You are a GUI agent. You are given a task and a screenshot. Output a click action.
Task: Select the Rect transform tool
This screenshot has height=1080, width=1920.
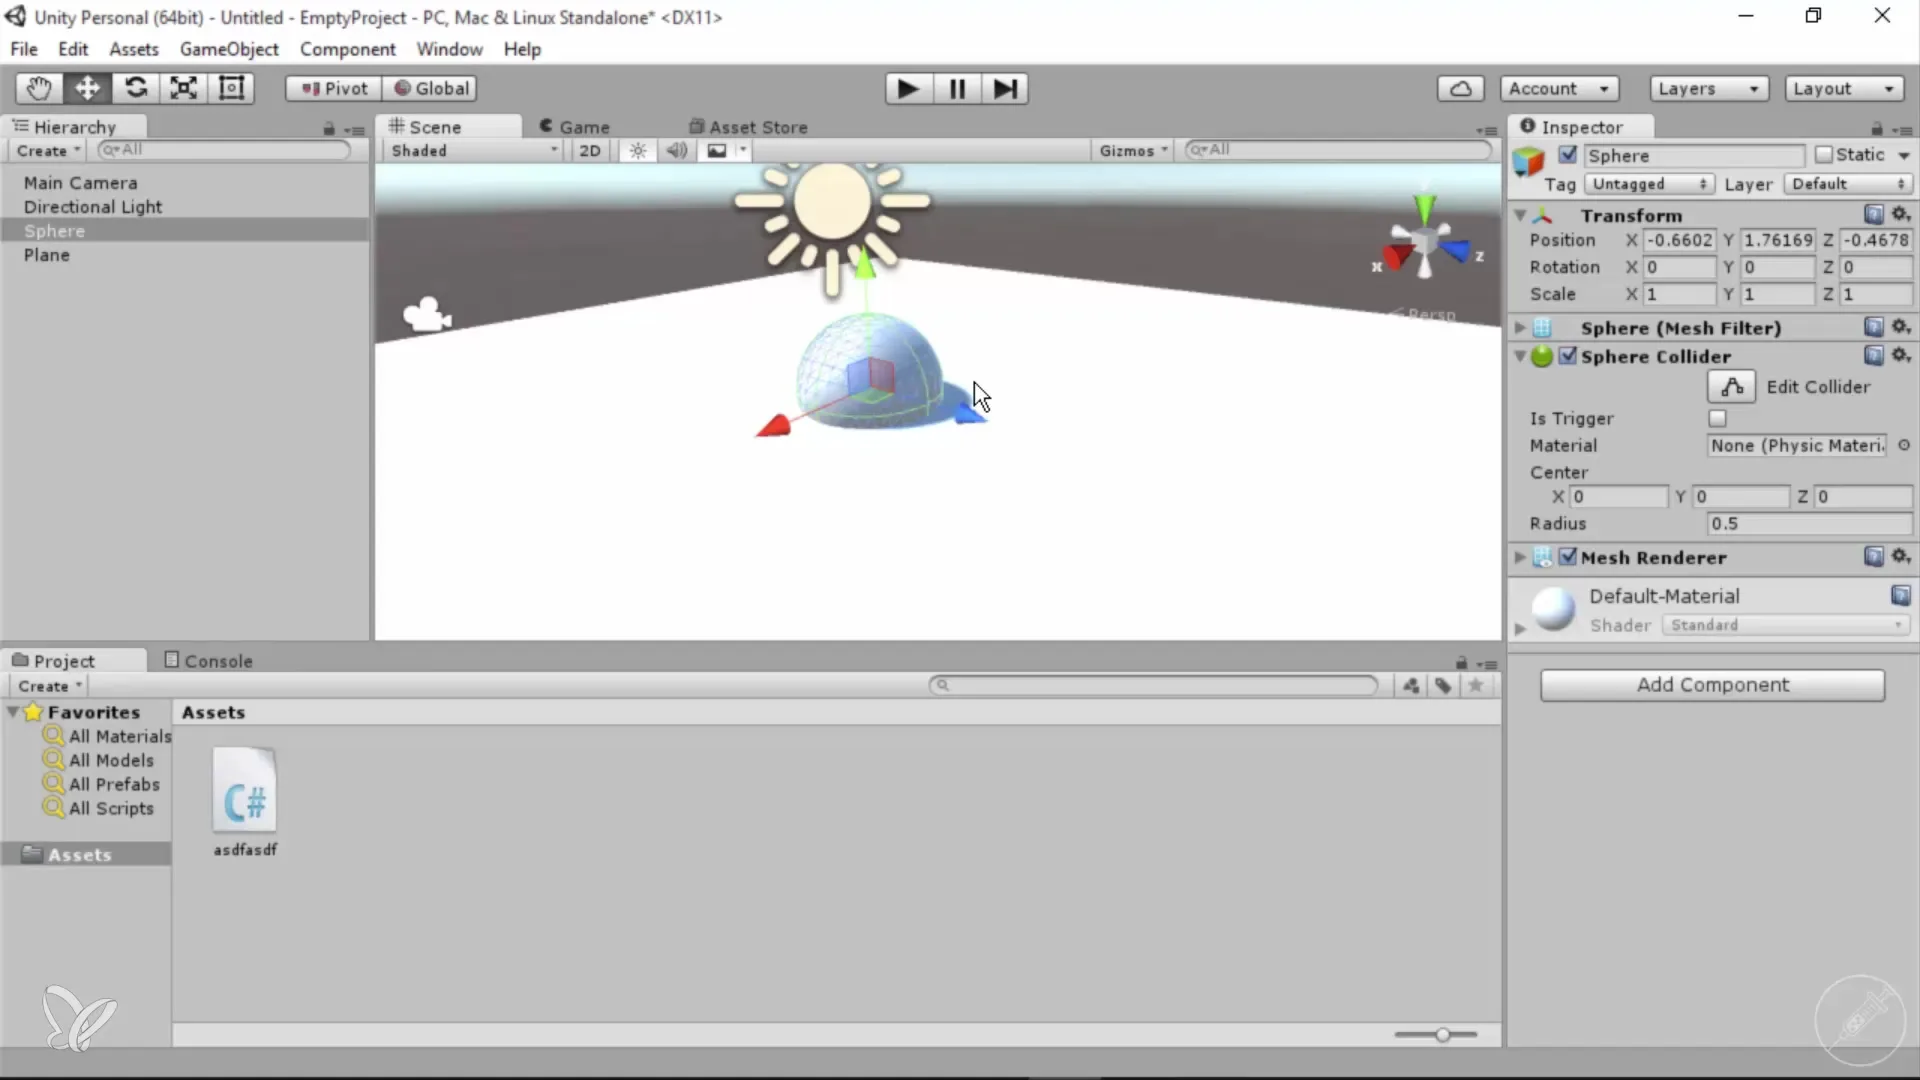[231, 88]
